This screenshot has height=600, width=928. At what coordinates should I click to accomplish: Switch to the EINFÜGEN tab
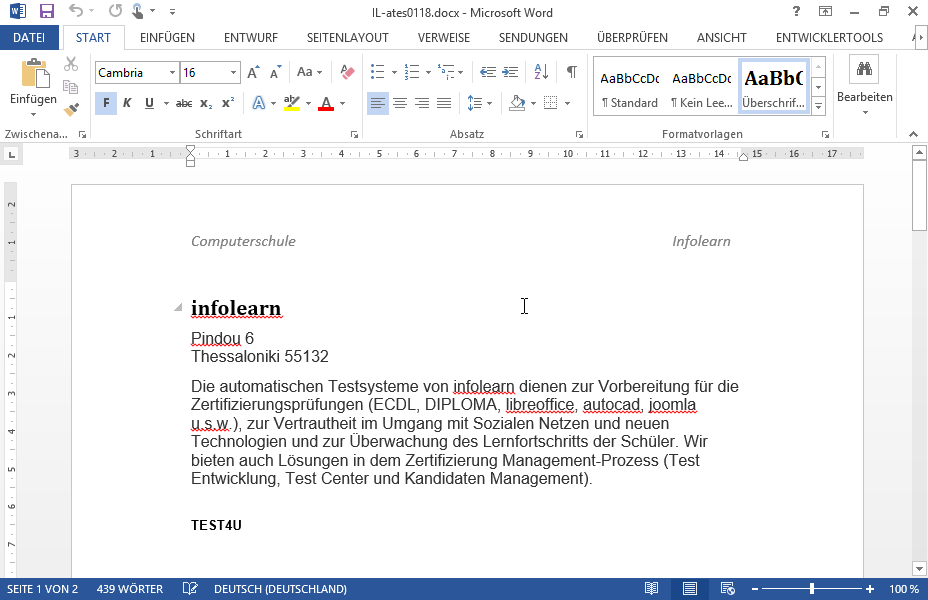167,38
